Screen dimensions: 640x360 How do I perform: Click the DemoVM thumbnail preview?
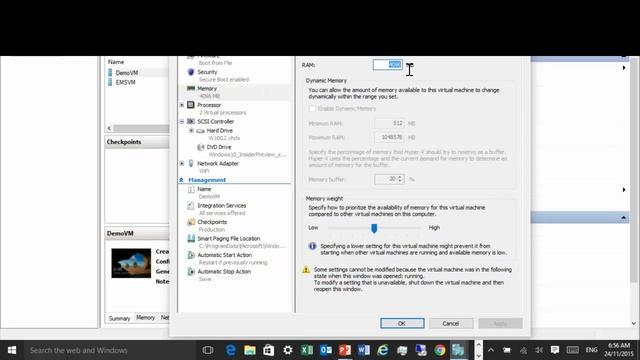131,263
